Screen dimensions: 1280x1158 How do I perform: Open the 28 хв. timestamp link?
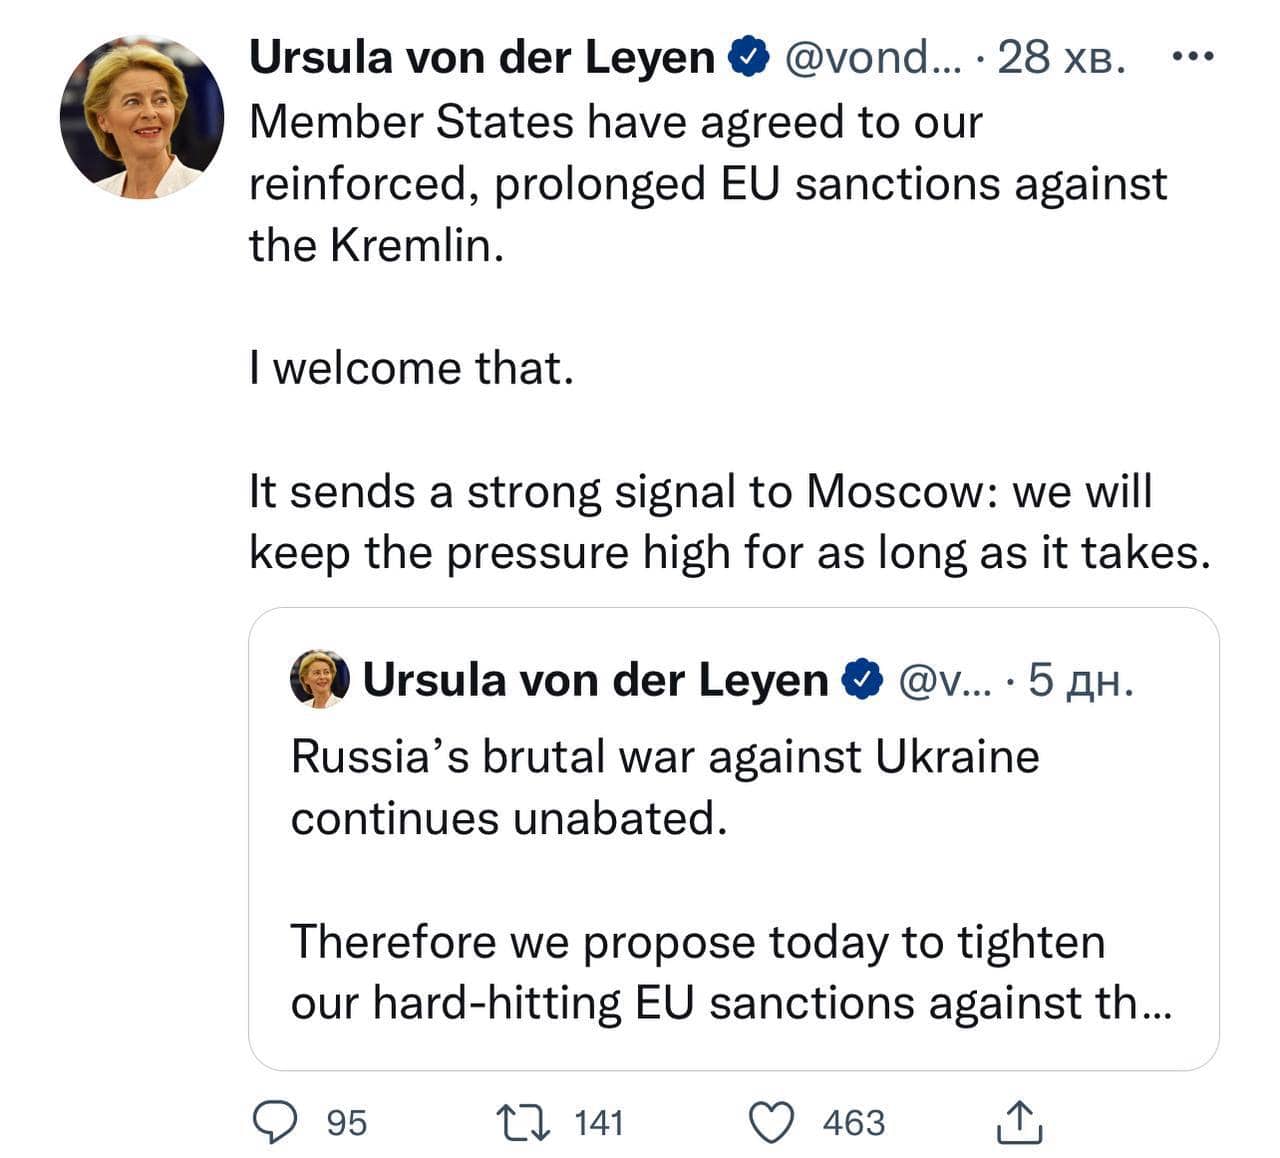point(1061,57)
